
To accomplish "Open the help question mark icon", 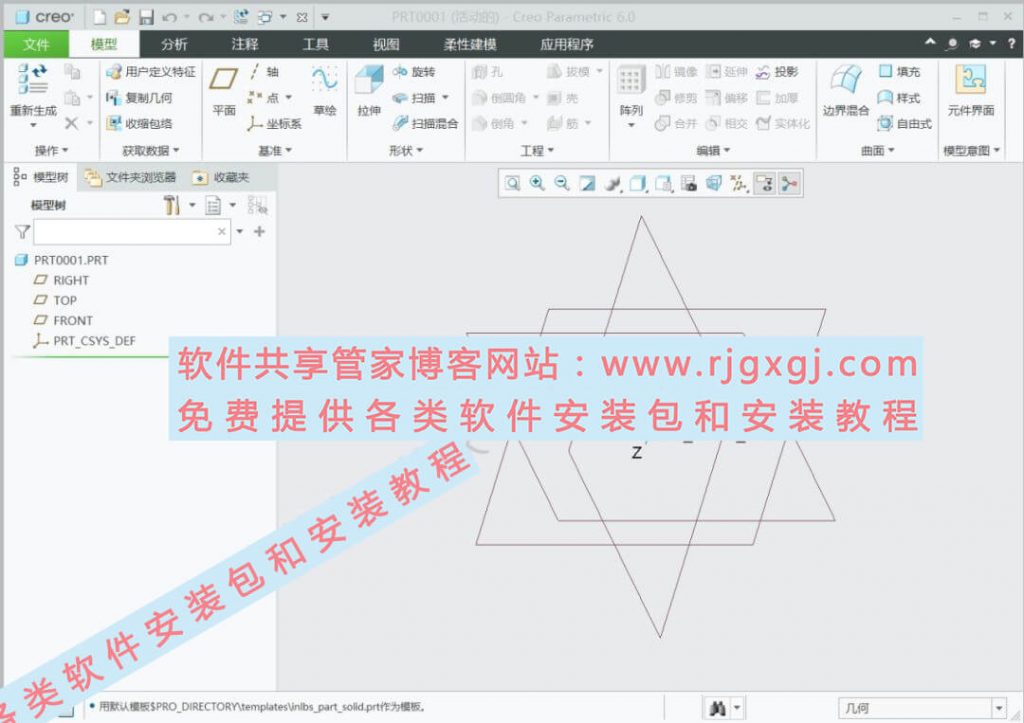I will coord(1011,44).
